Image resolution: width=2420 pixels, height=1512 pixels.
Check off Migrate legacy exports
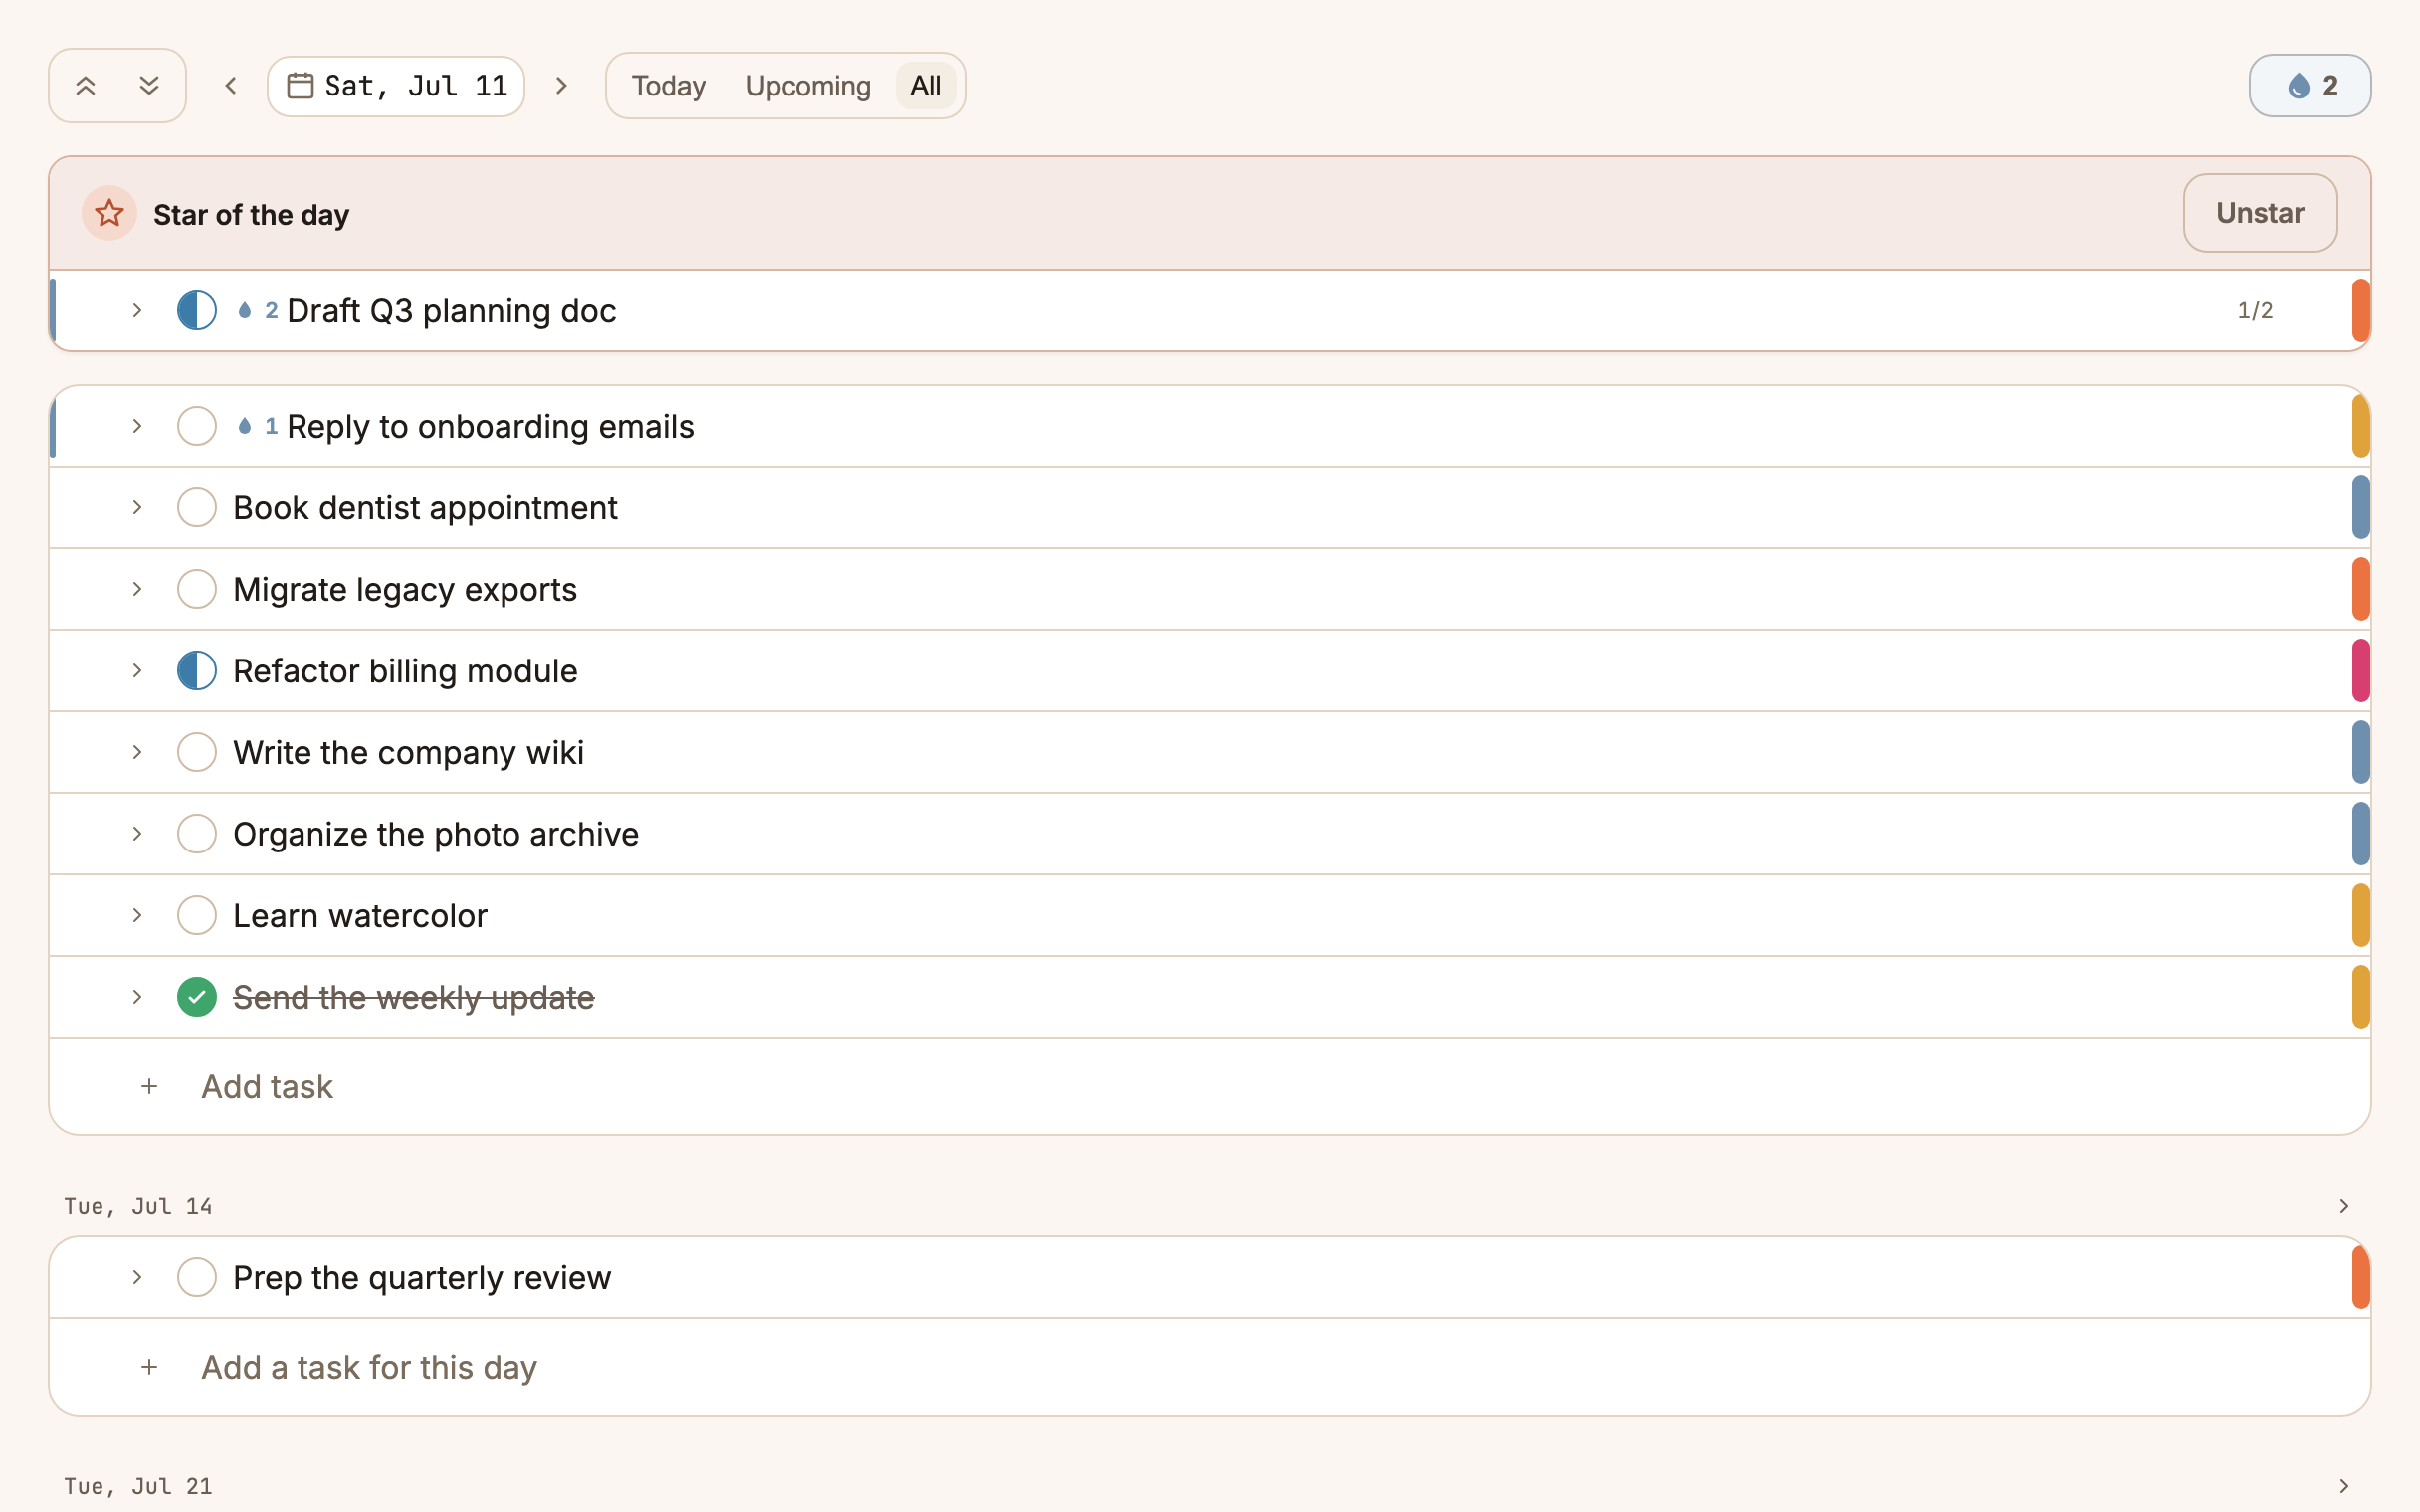tap(197, 590)
